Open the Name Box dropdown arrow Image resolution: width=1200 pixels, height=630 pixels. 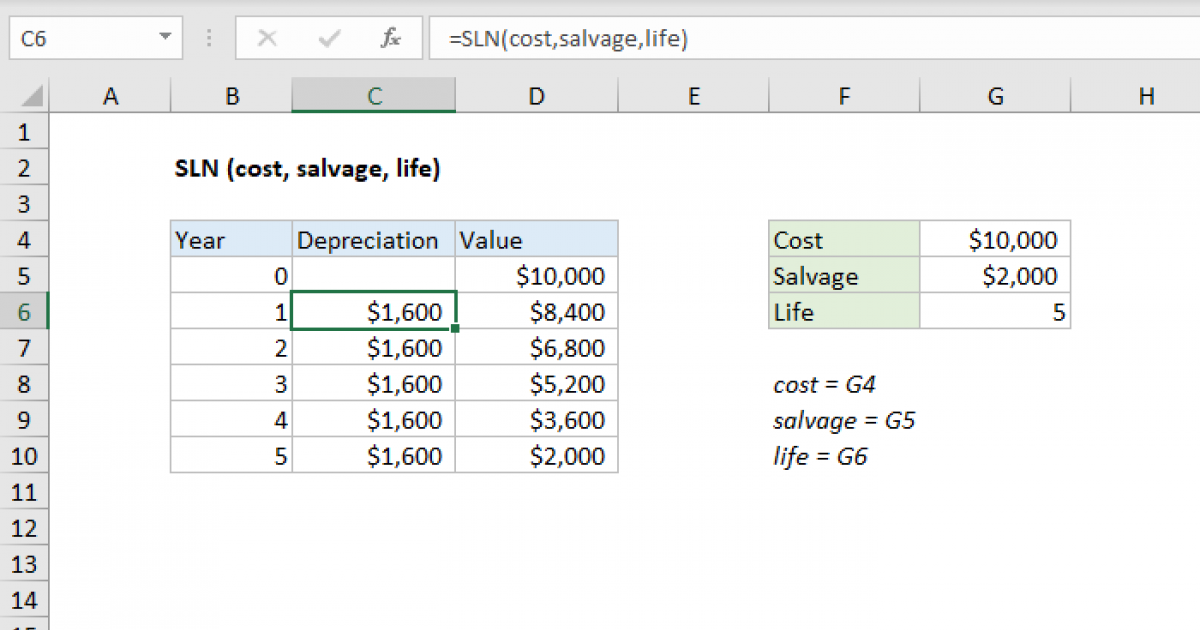163,38
